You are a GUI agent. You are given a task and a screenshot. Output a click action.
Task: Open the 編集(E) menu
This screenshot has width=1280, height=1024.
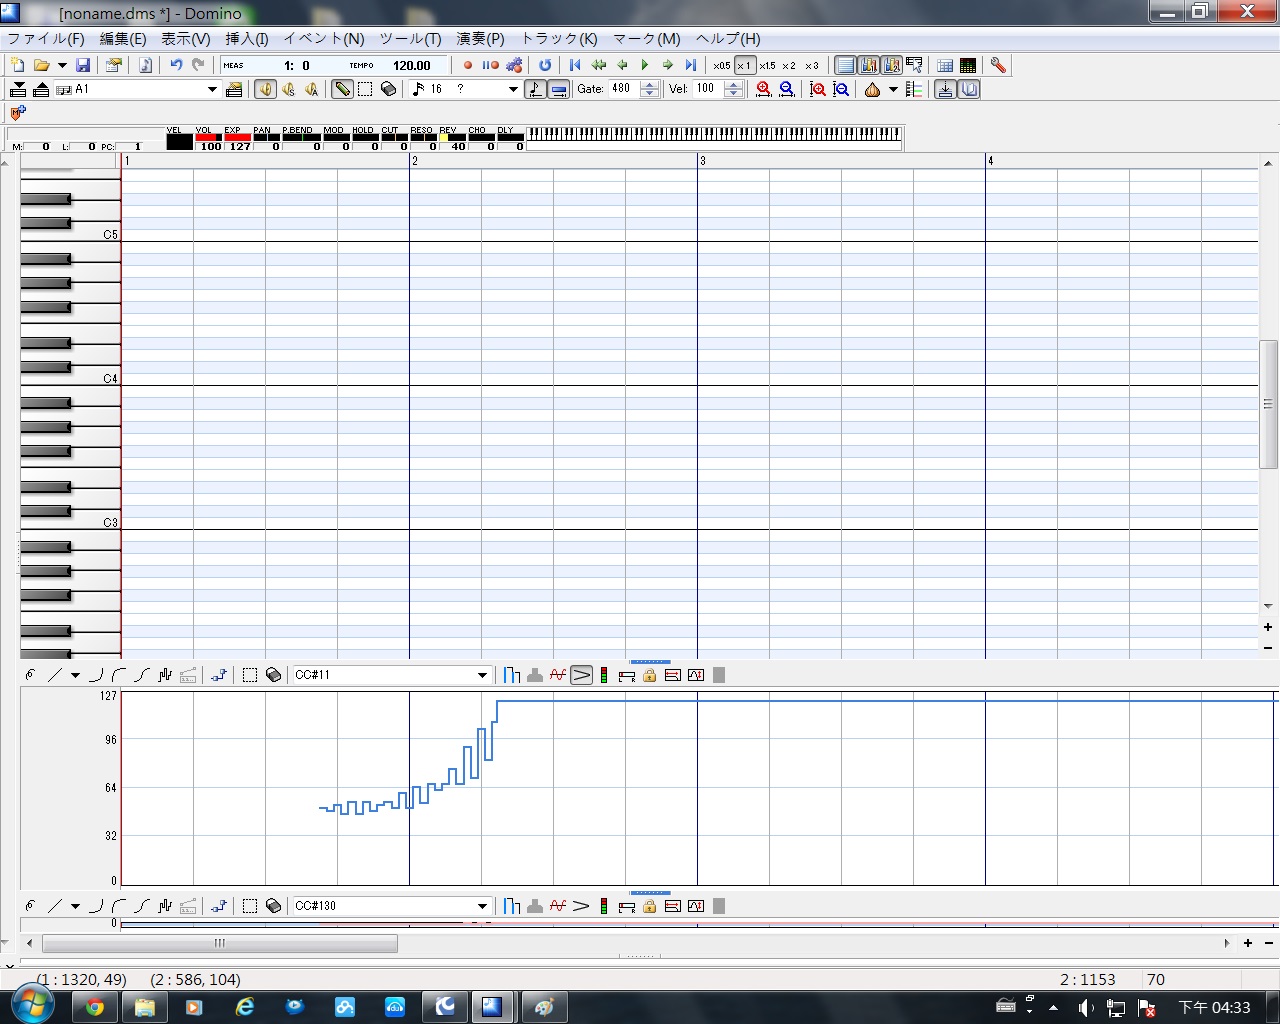pyautogui.click(x=123, y=38)
